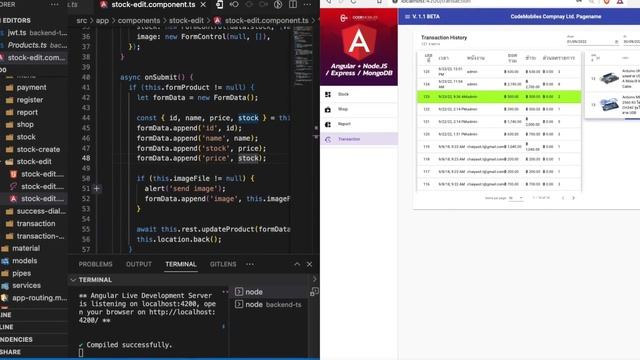Place cursor on line 48 formData.append price
This screenshot has height=360, width=640.
201,158
